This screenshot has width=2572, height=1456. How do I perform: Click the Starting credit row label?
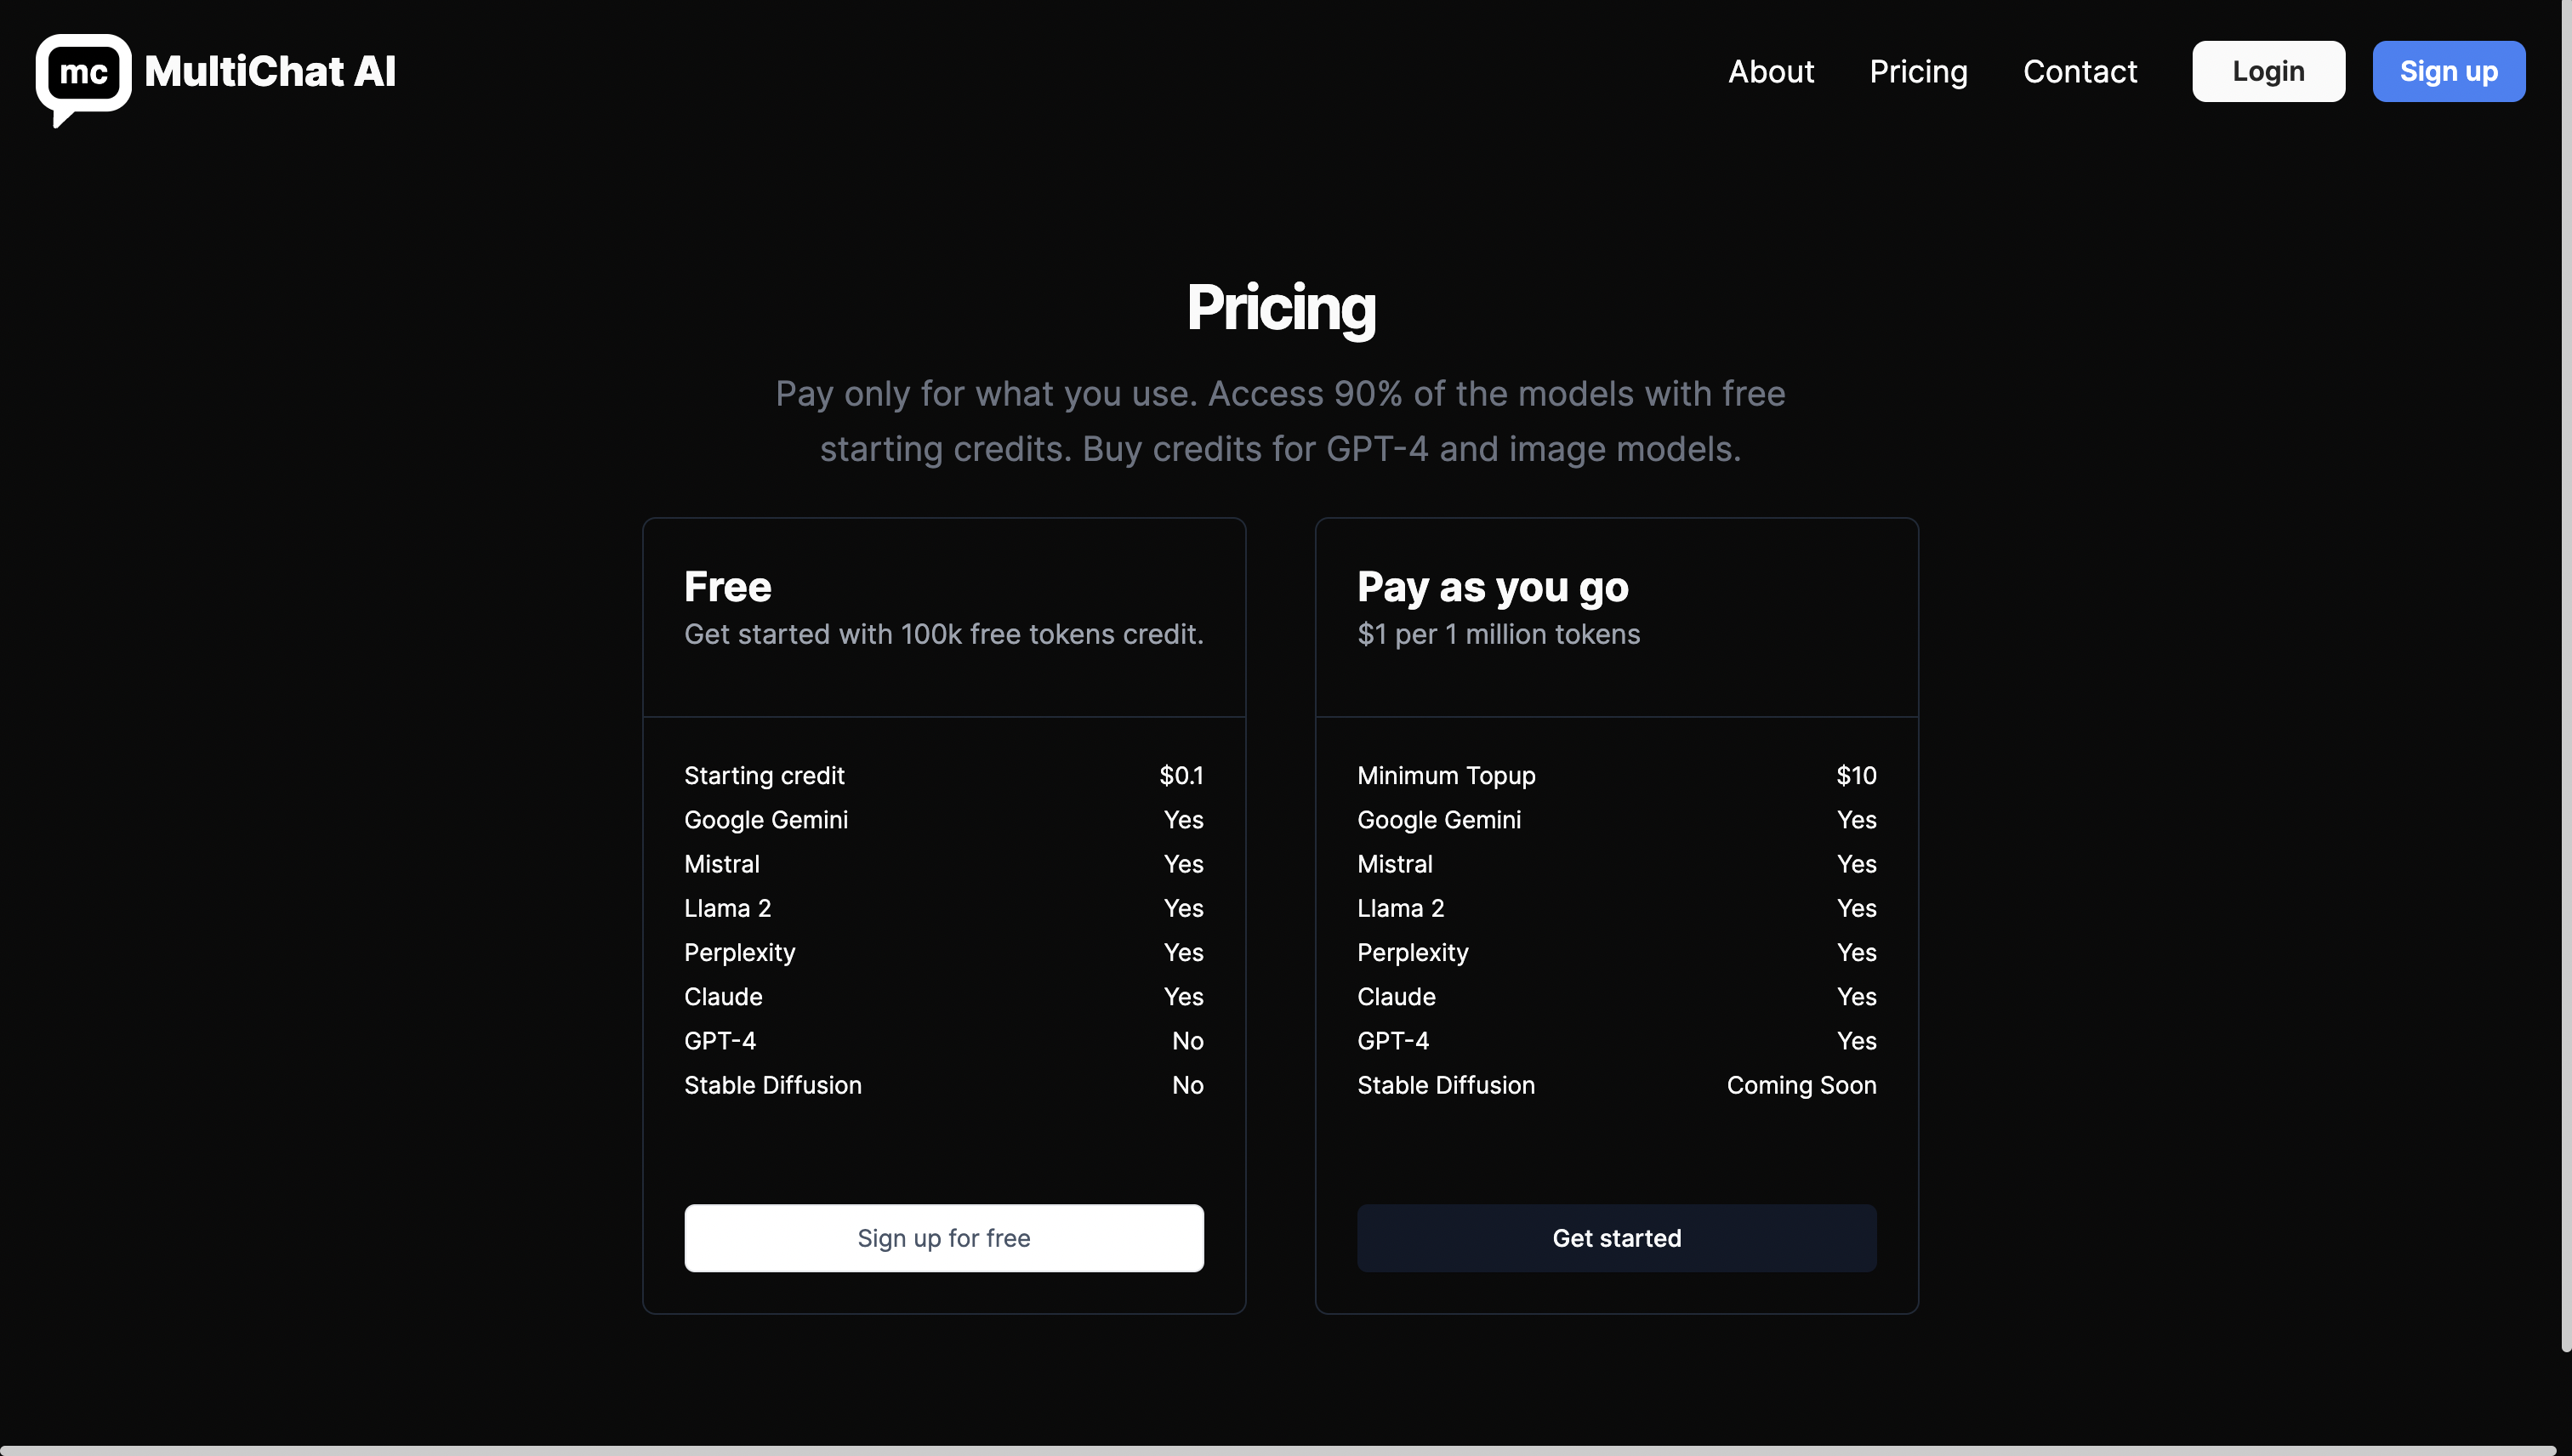coord(764,776)
